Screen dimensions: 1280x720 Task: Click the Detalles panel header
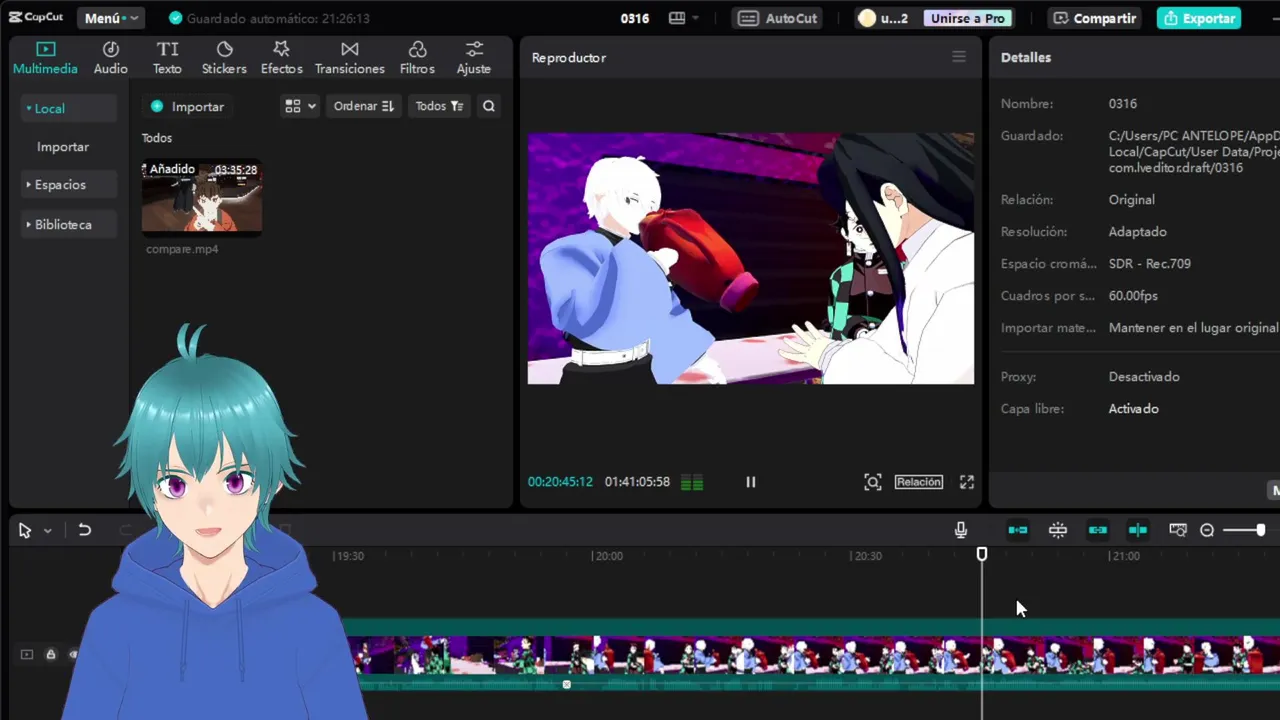(x=1026, y=57)
